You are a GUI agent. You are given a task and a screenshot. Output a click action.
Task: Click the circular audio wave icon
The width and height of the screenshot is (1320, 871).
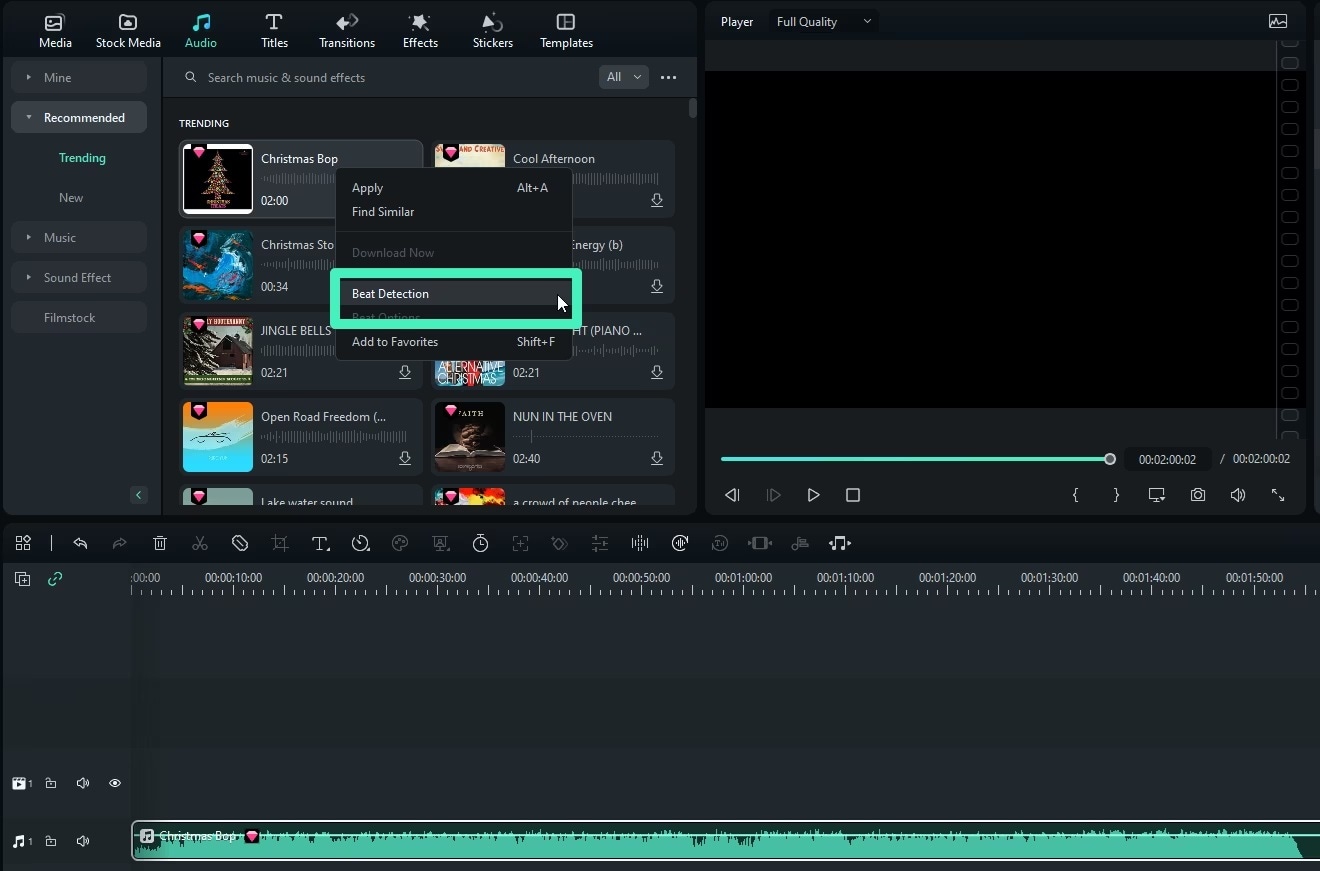tap(680, 543)
